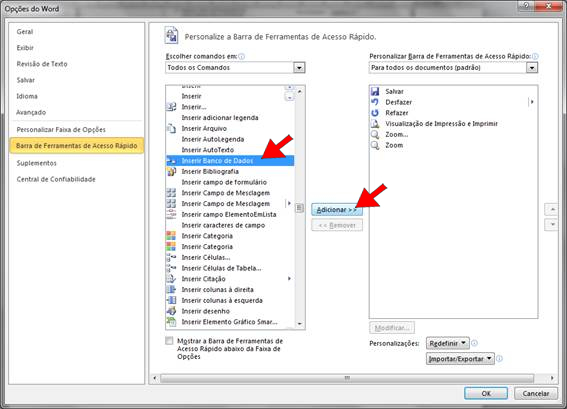Viewport: 567px width, 409px height.
Task: Click the horizontal scrollbar at the dialog bottom
Action: (x=347, y=378)
